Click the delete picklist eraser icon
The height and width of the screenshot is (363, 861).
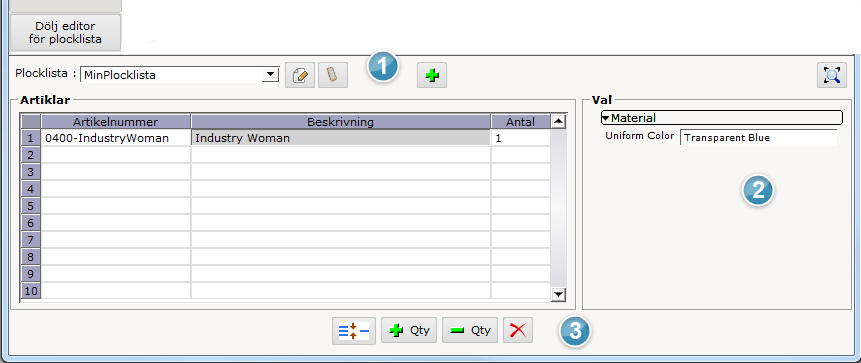tap(333, 75)
